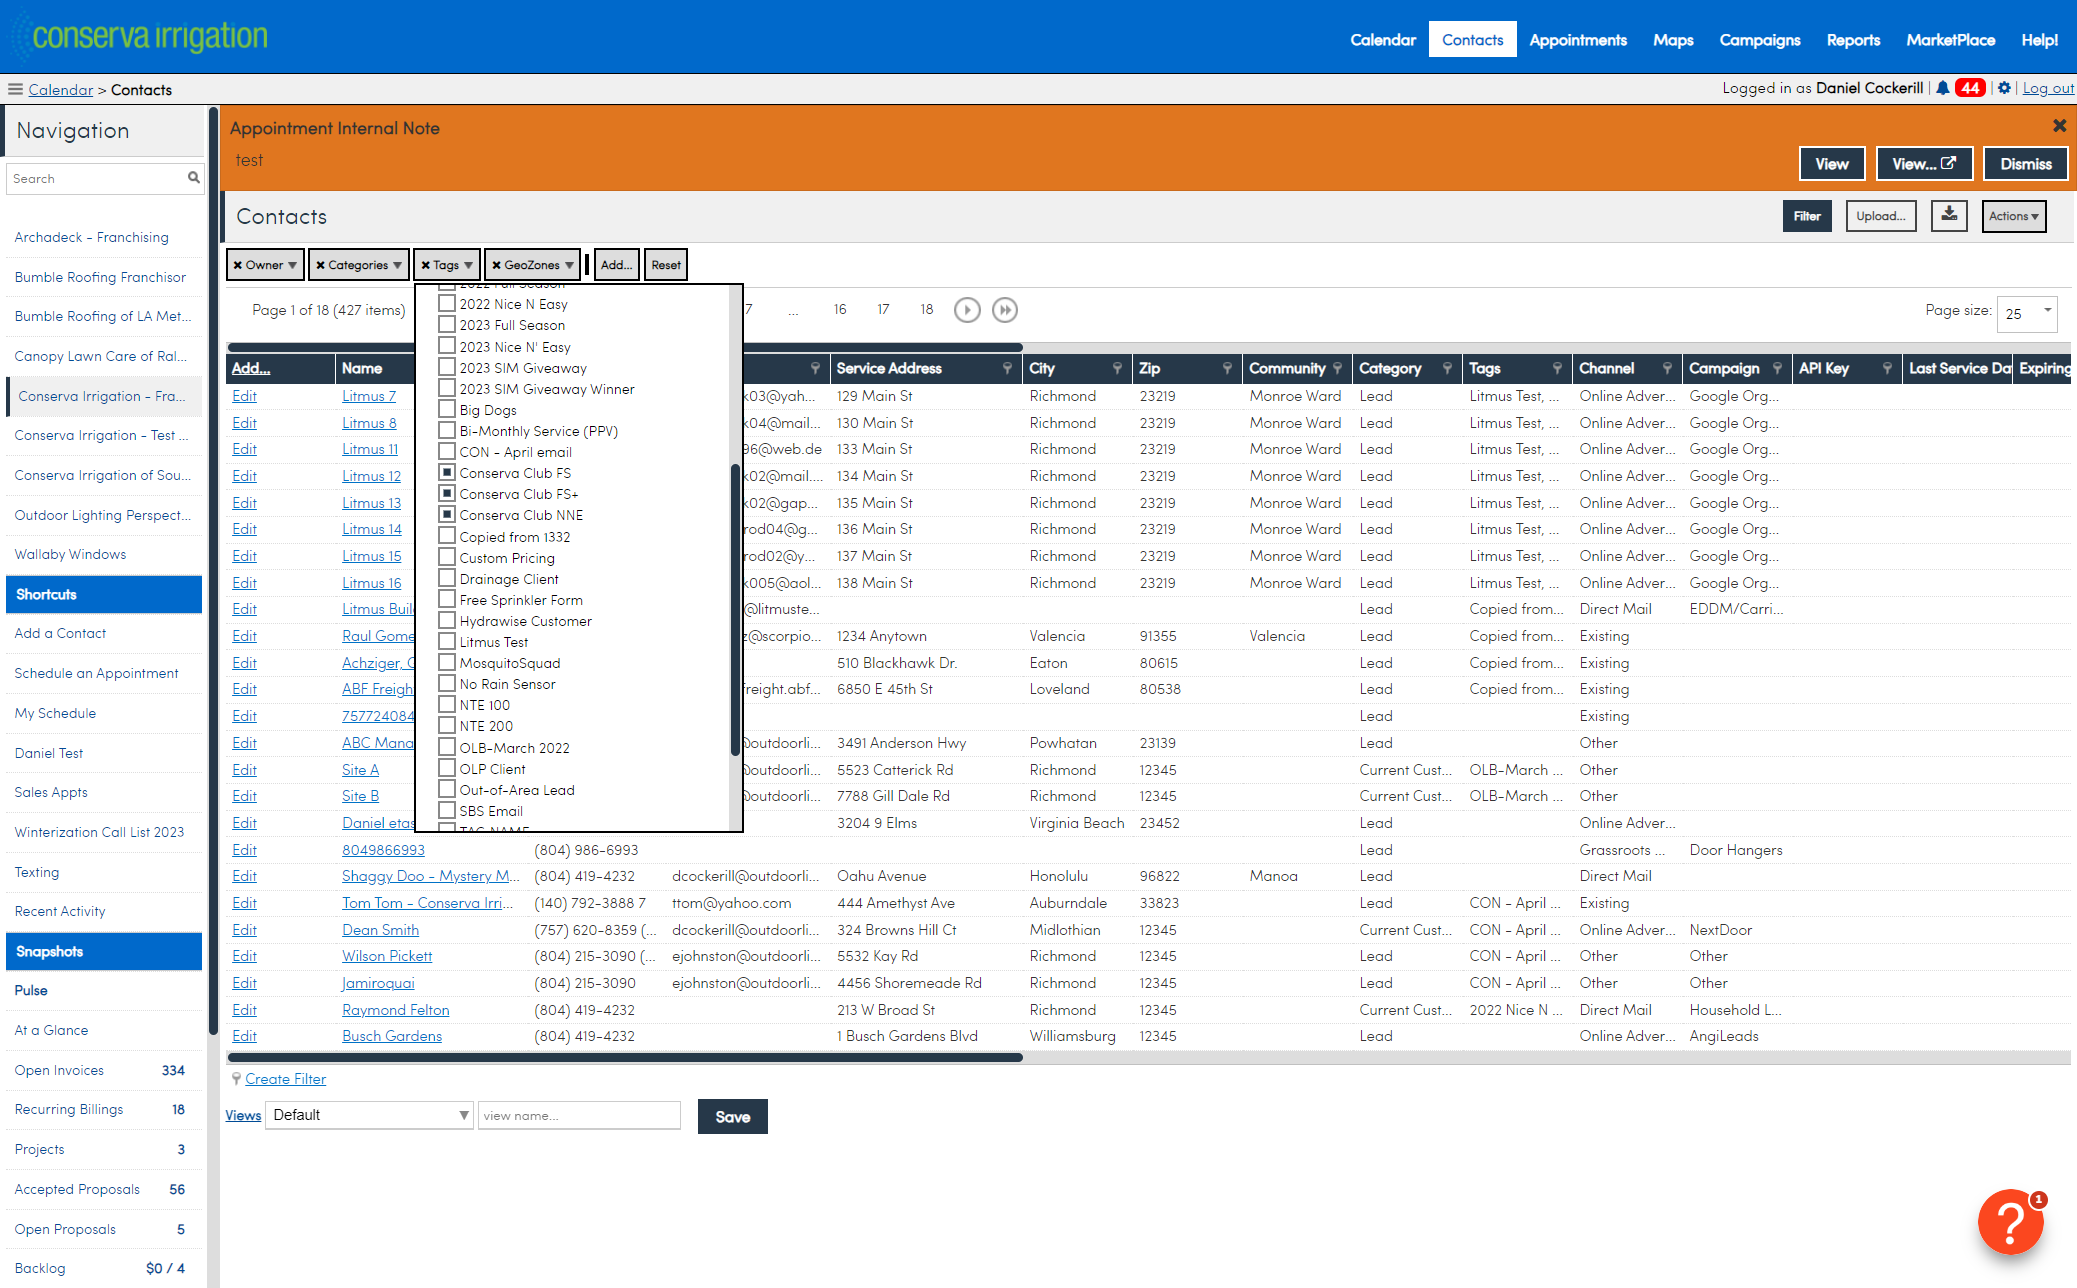This screenshot has width=2077, height=1288.
Task: Click filter icon on Tags column
Action: tap(1557, 368)
